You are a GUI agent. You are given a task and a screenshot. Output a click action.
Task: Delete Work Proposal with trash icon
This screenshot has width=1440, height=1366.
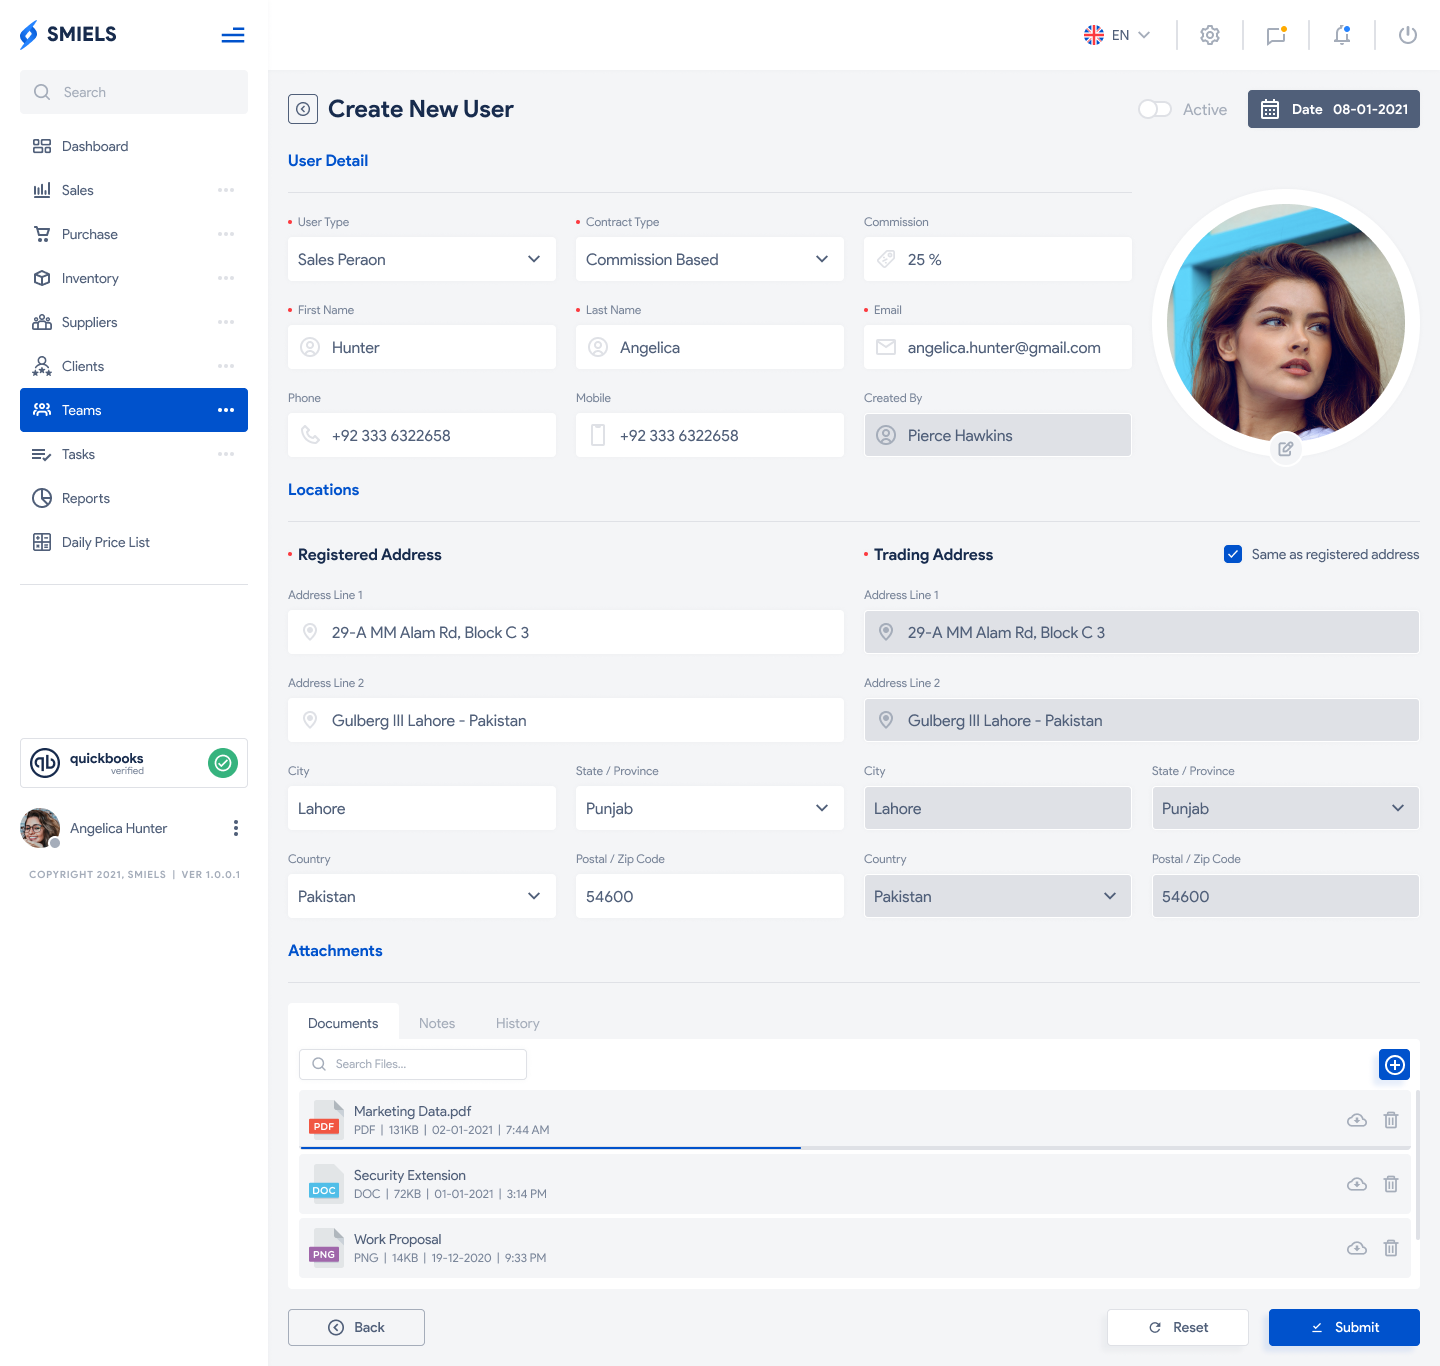click(x=1391, y=1248)
